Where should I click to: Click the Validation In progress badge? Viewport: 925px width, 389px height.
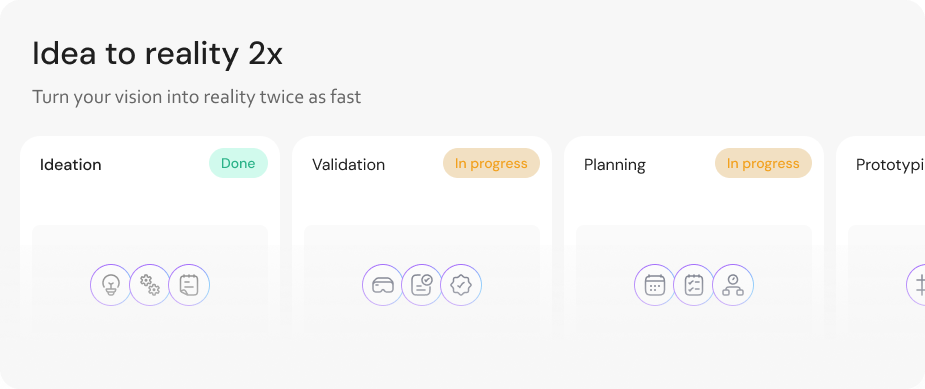pyautogui.click(x=491, y=164)
